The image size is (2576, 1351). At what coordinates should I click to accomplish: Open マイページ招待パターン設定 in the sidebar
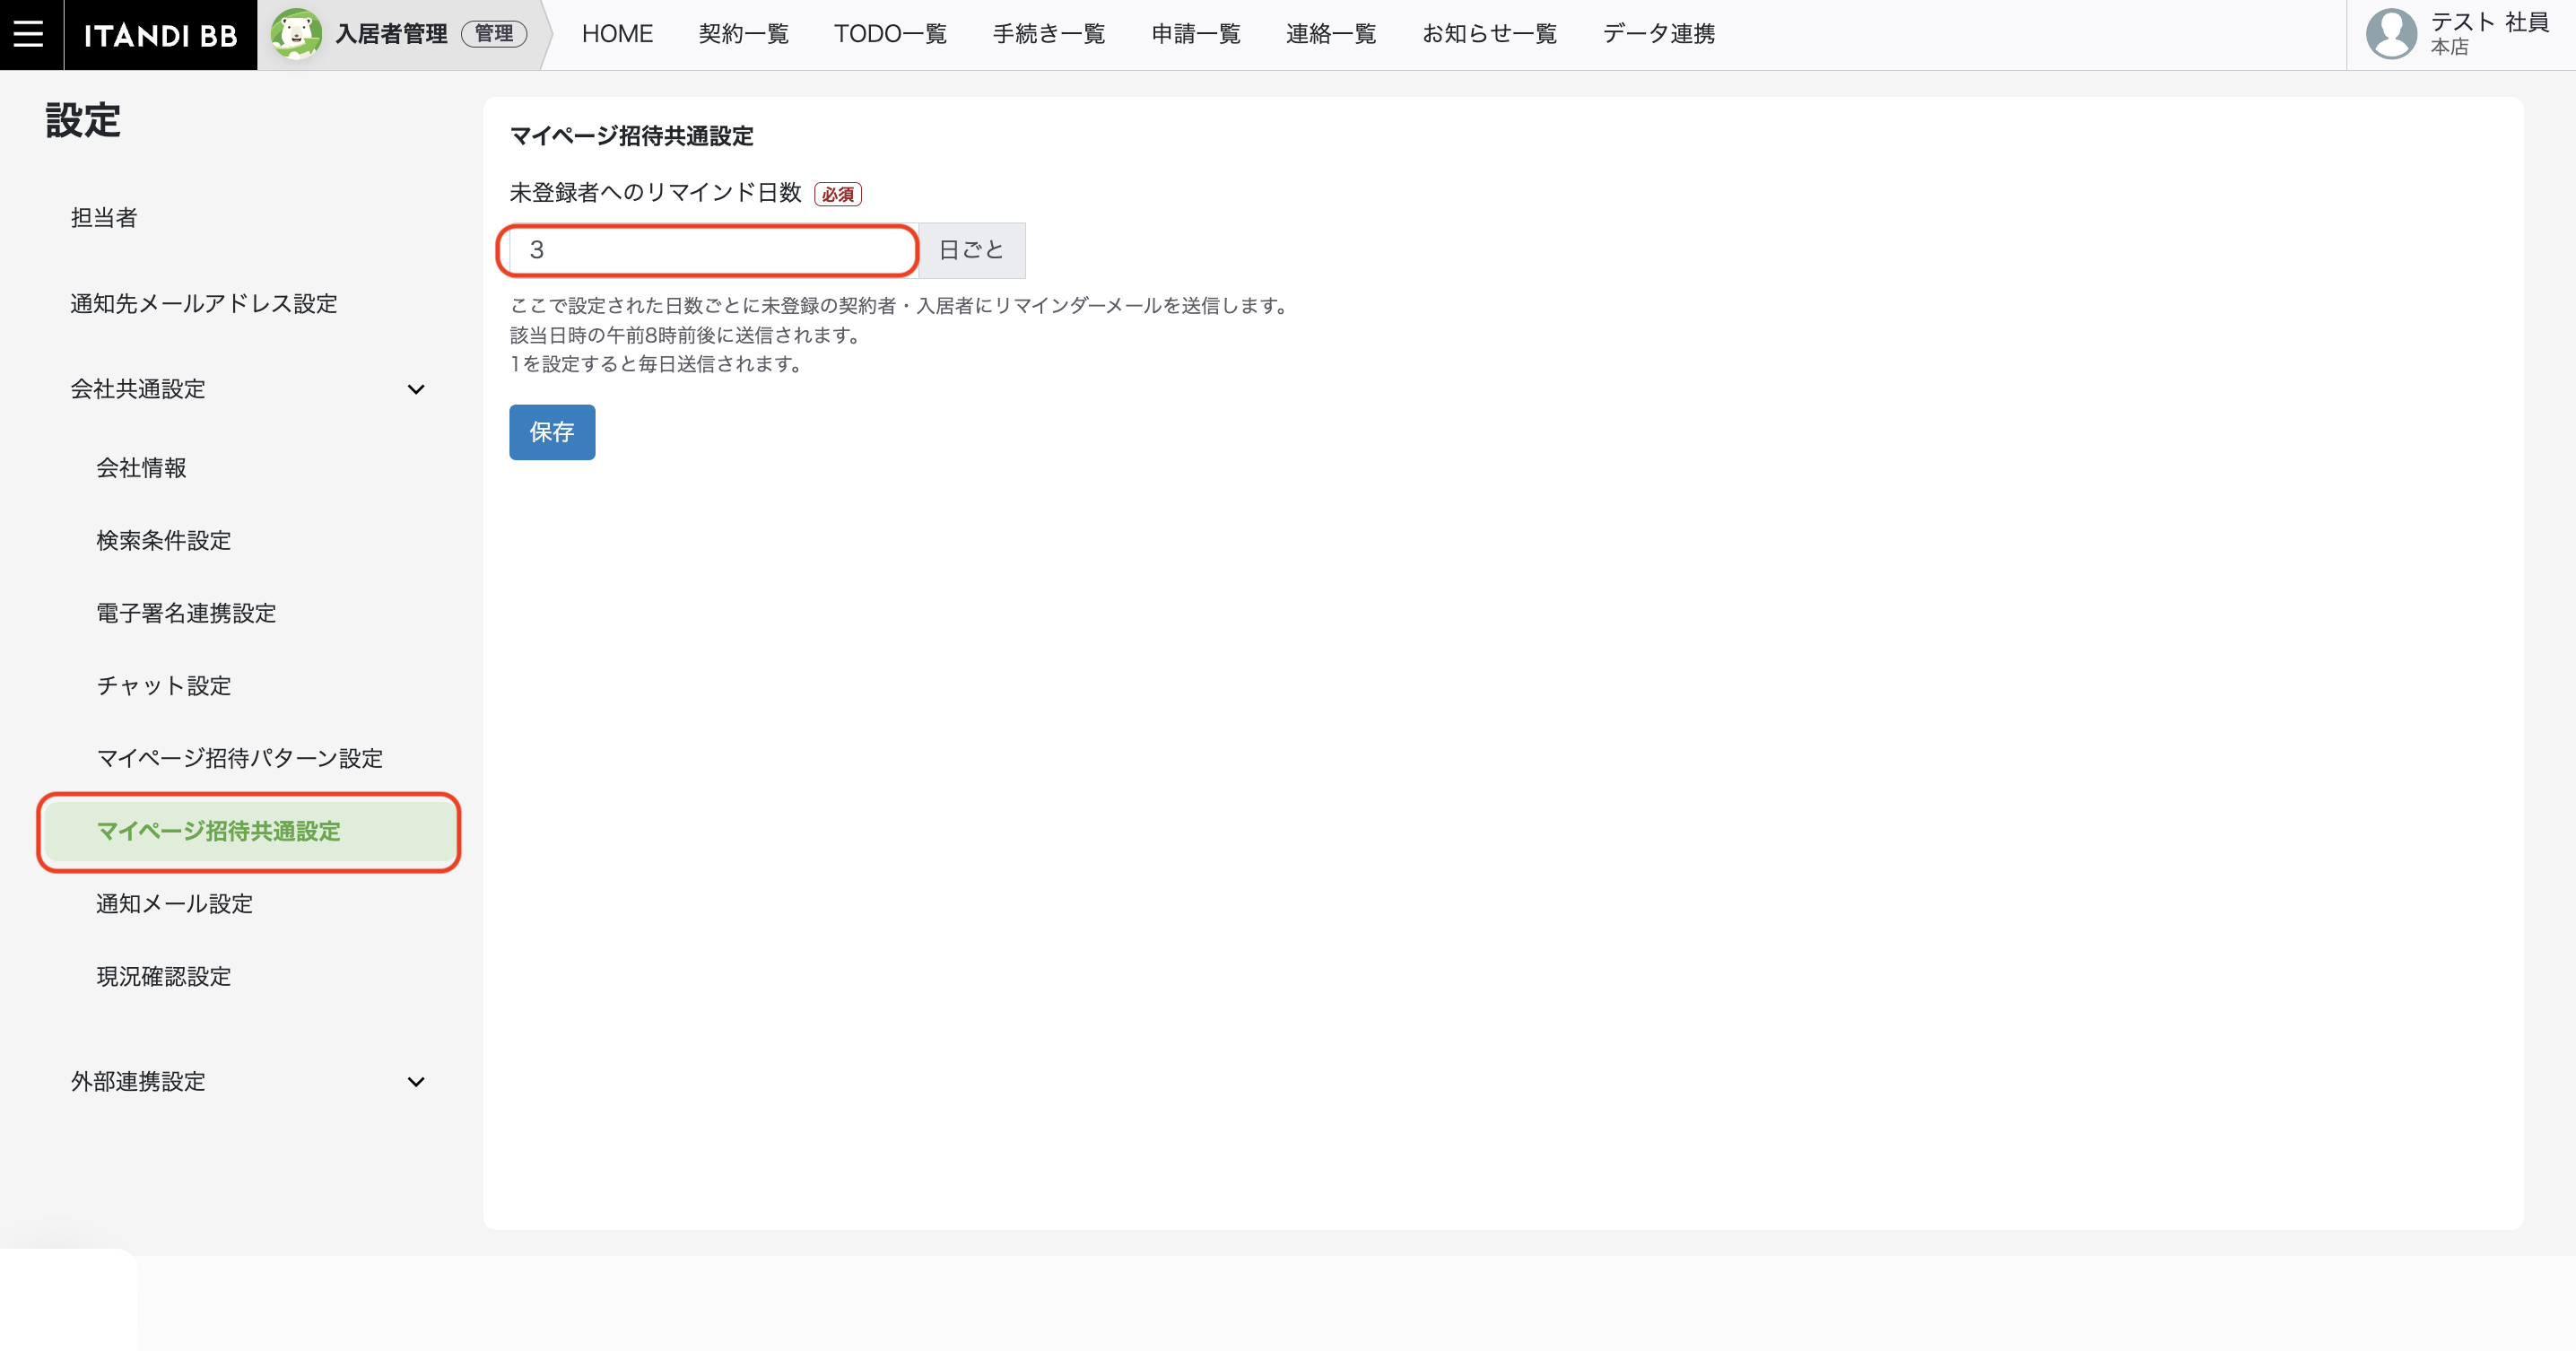(239, 759)
